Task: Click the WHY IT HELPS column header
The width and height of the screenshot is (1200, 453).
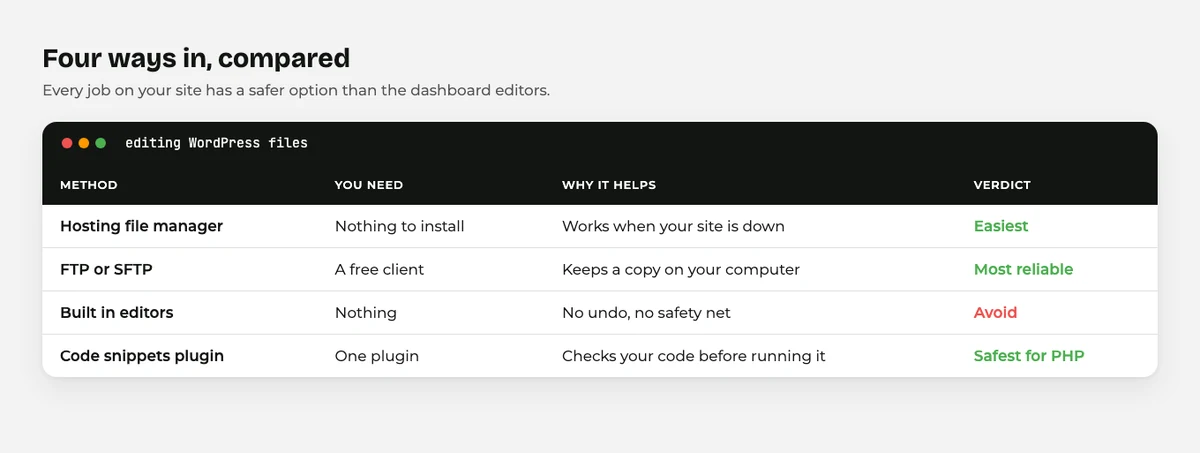Action: click(x=609, y=185)
